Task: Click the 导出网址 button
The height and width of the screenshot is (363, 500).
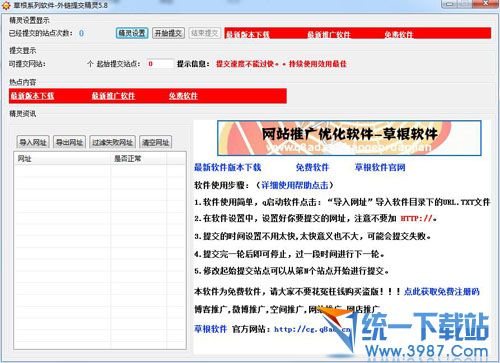Action: (69, 142)
